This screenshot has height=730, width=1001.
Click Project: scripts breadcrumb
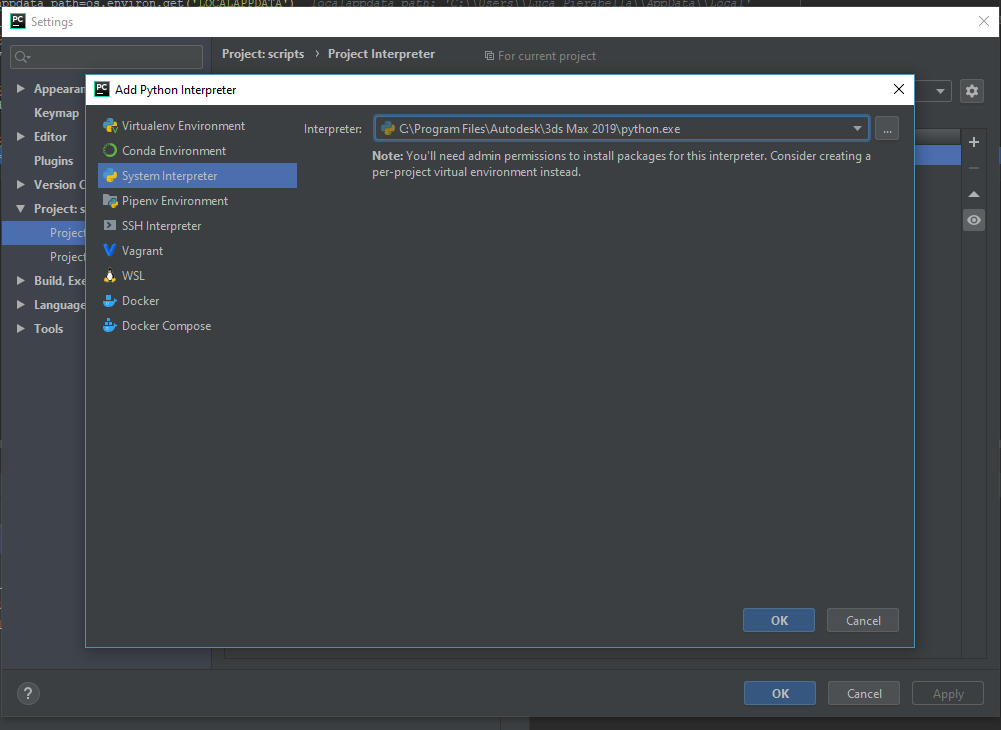263,54
